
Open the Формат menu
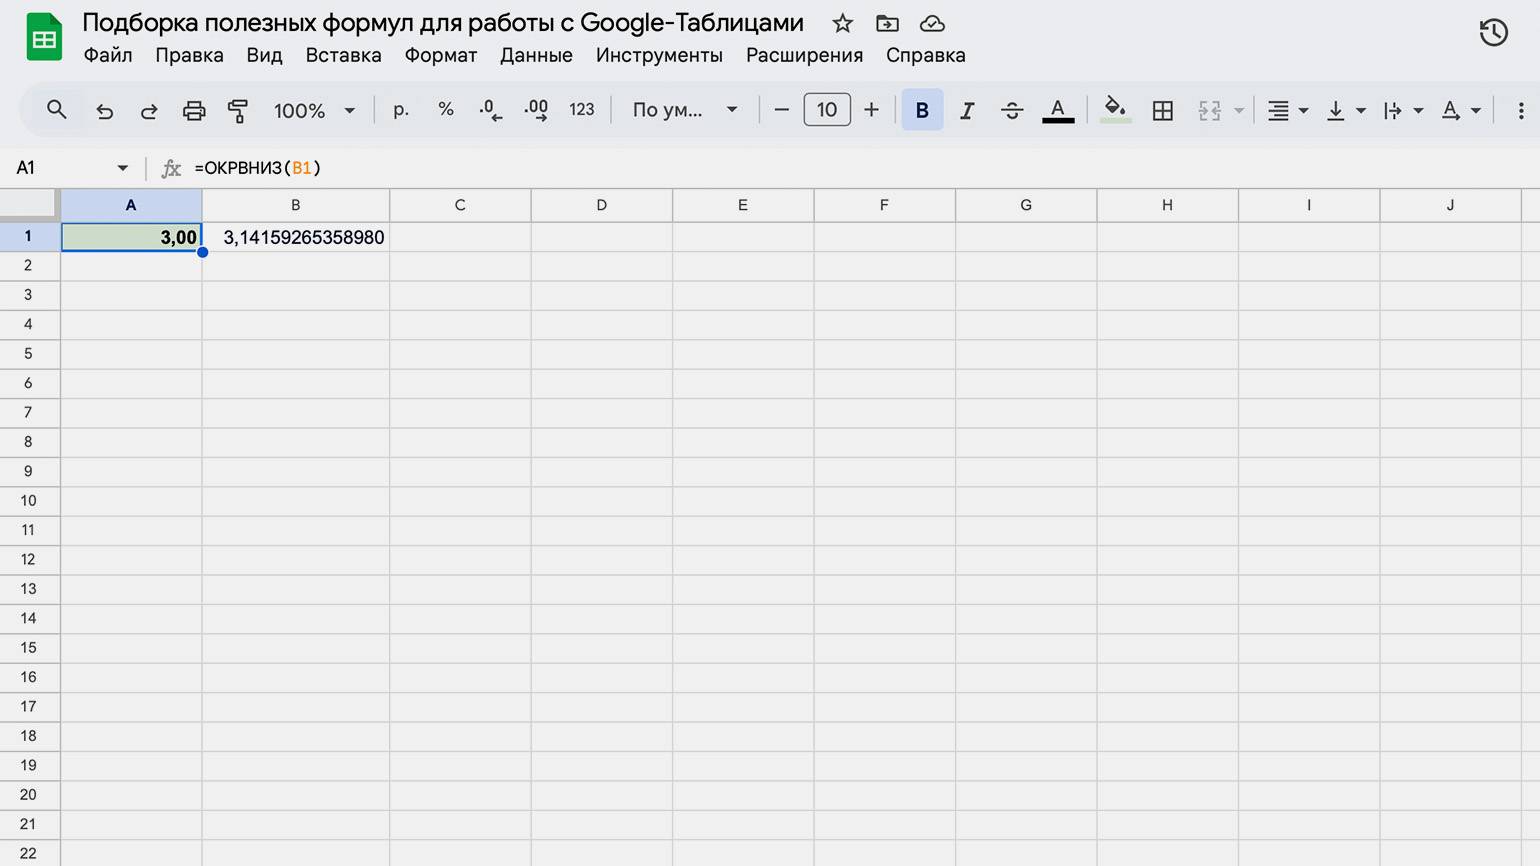pos(441,55)
